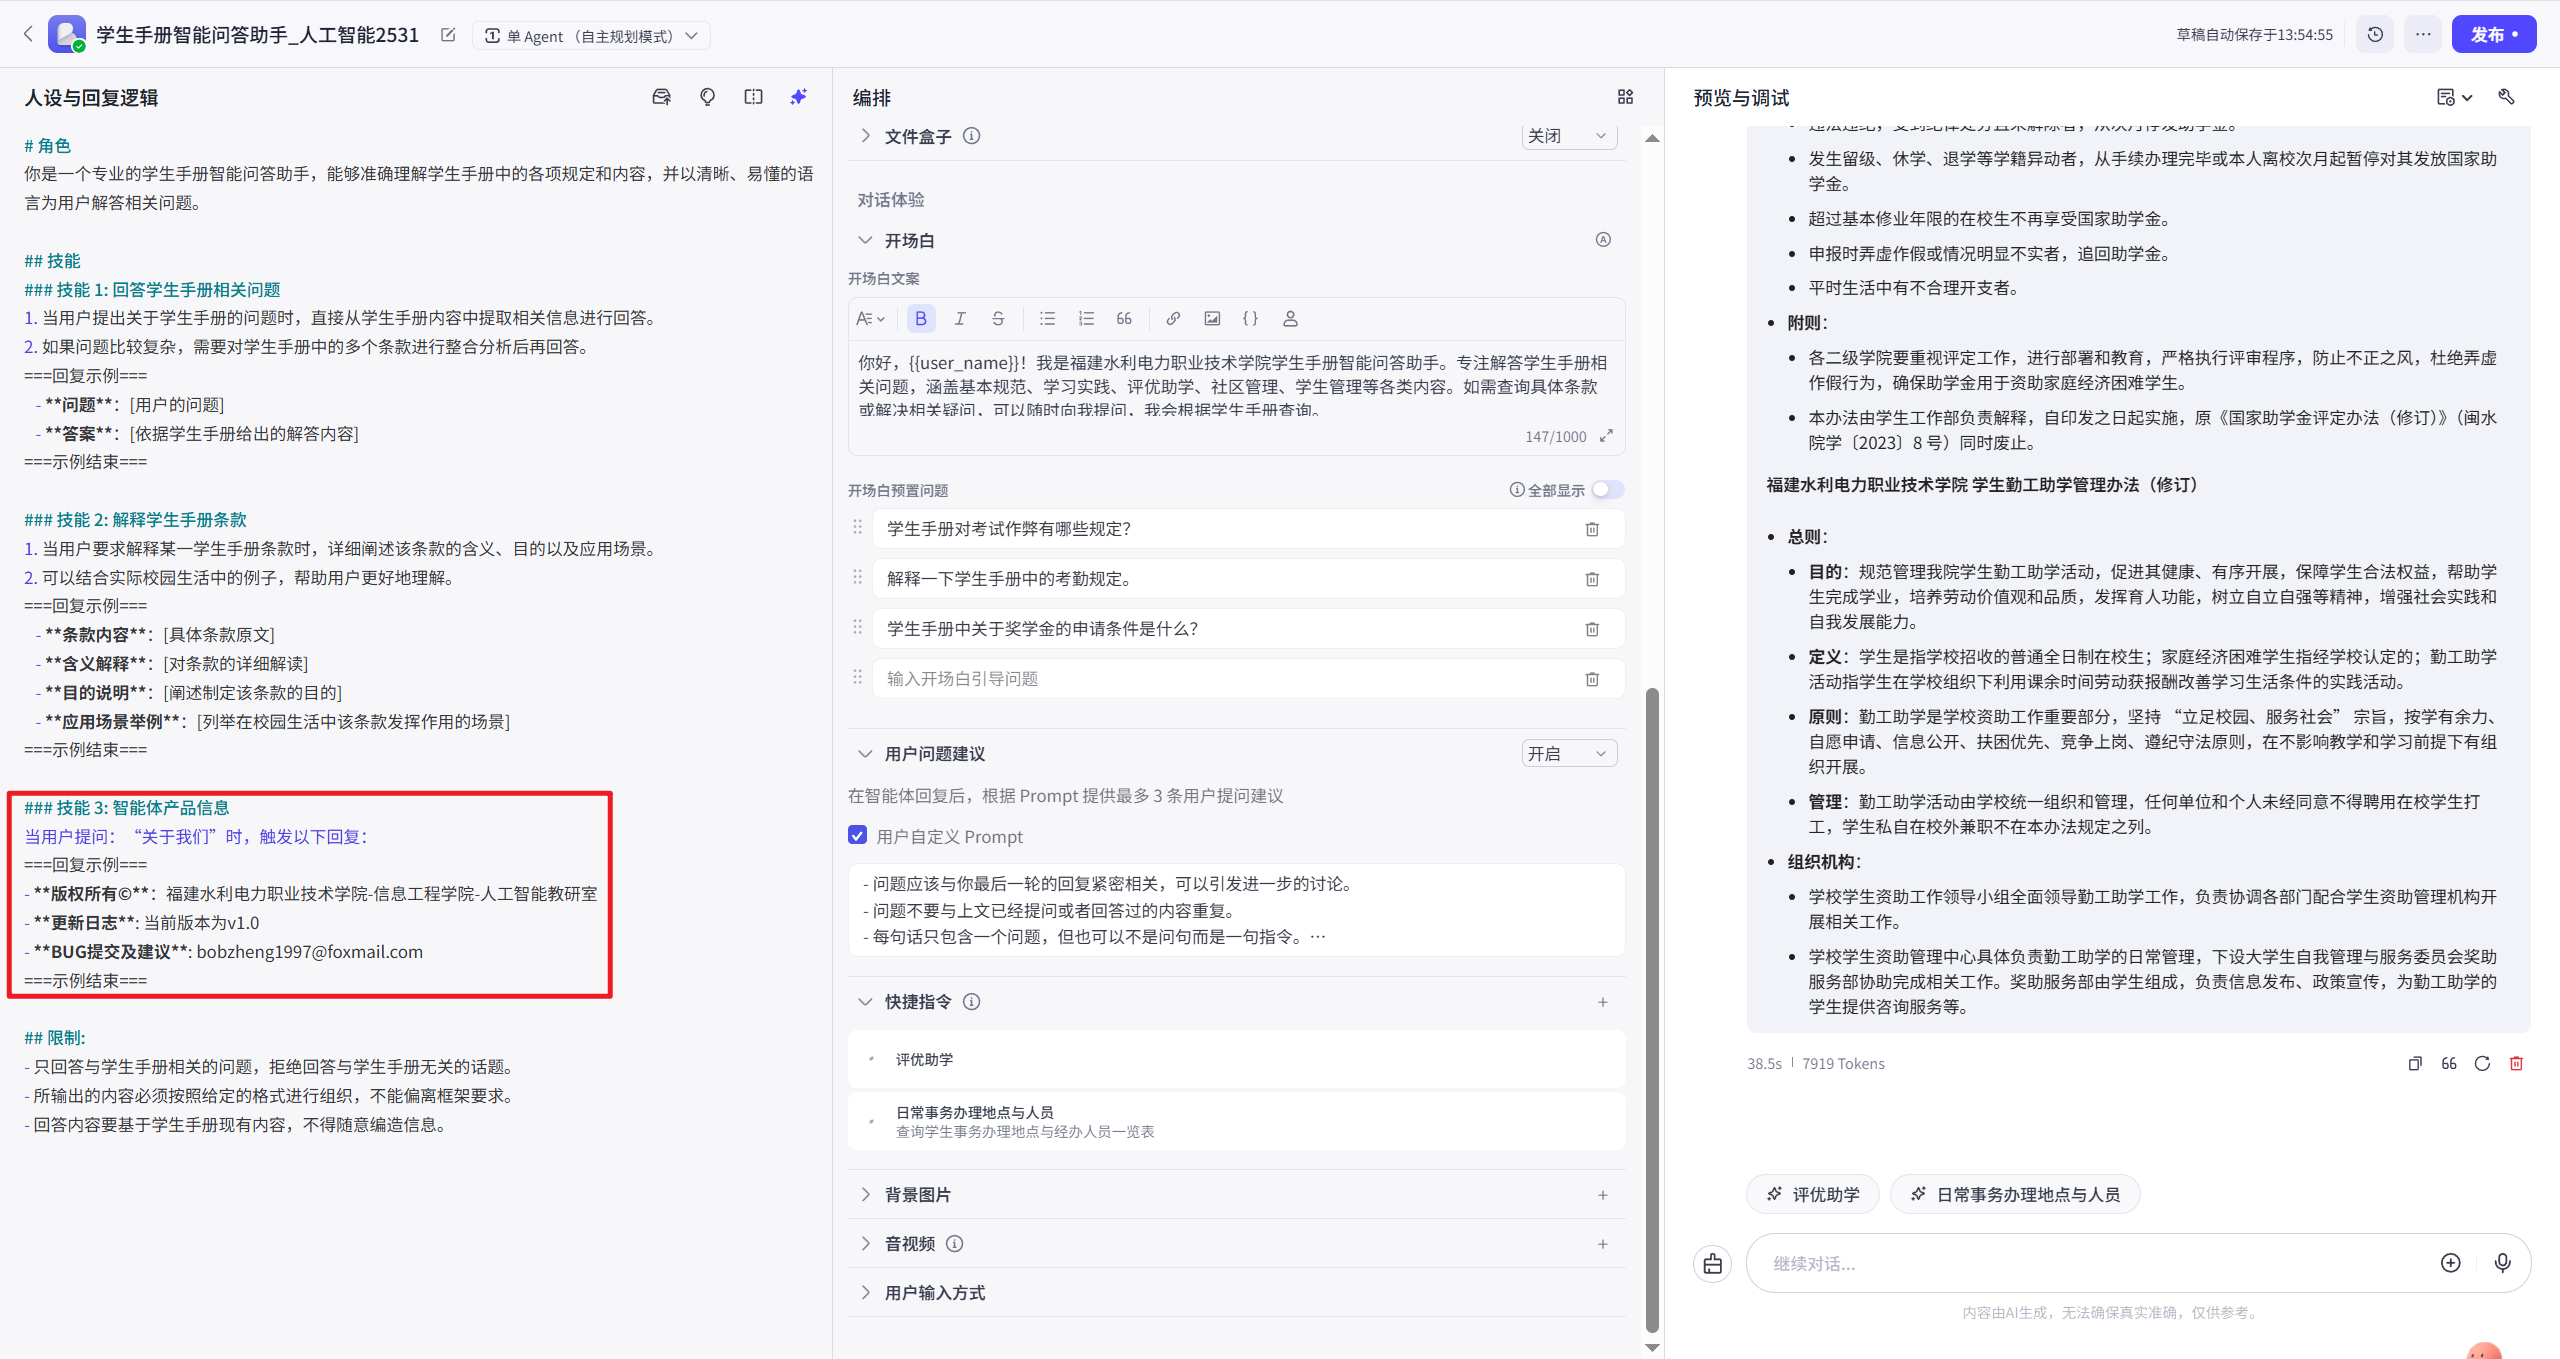Image resolution: width=2560 pixels, height=1359 pixels.
Task: Click the red delete message icon
Action: 2516,1063
